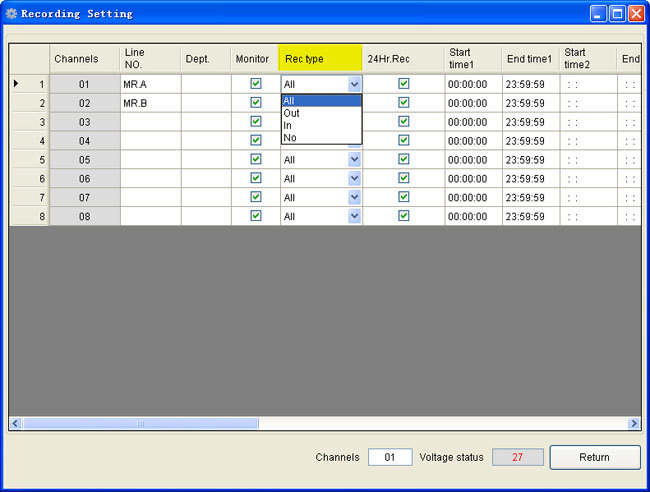Open Rec type dropdown for channel 06
The height and width of the screenshot is (492, 650).
click(354, 178)
